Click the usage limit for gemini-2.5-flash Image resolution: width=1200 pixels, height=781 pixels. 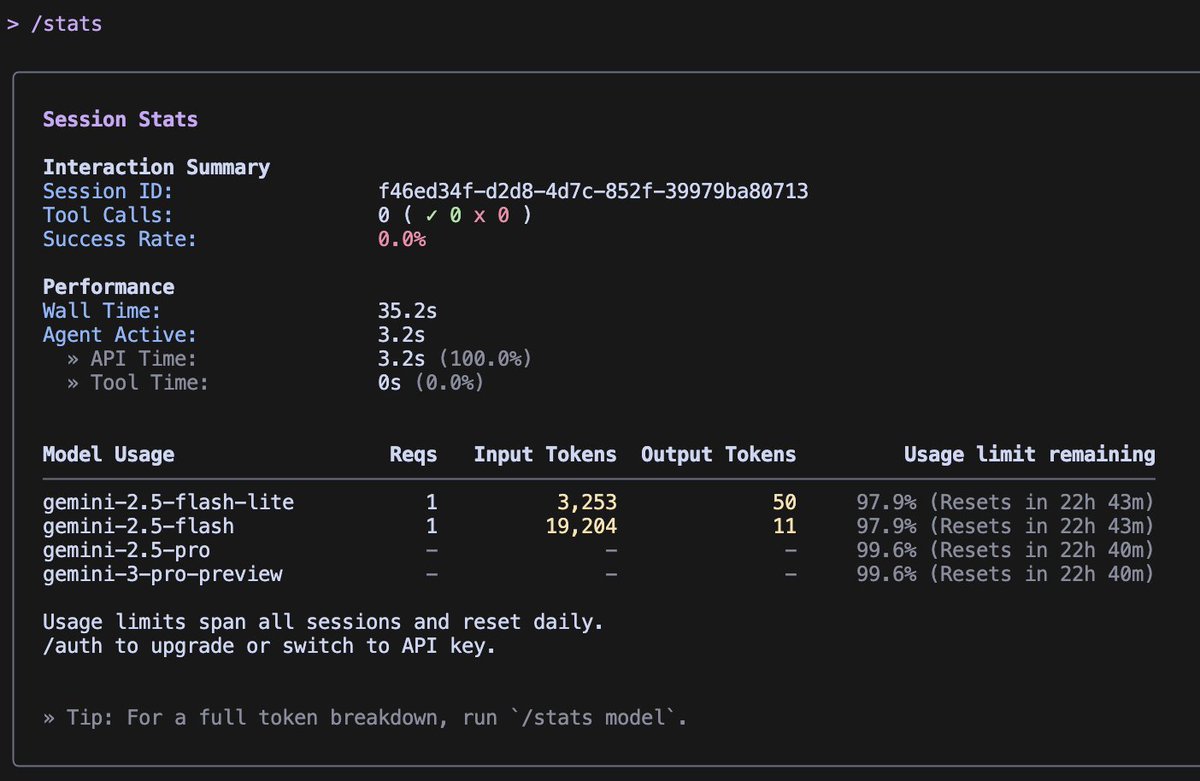point(1006,527)
